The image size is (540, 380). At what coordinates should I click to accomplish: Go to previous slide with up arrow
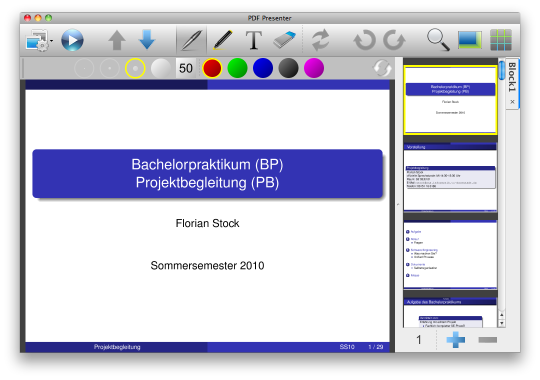117,40
